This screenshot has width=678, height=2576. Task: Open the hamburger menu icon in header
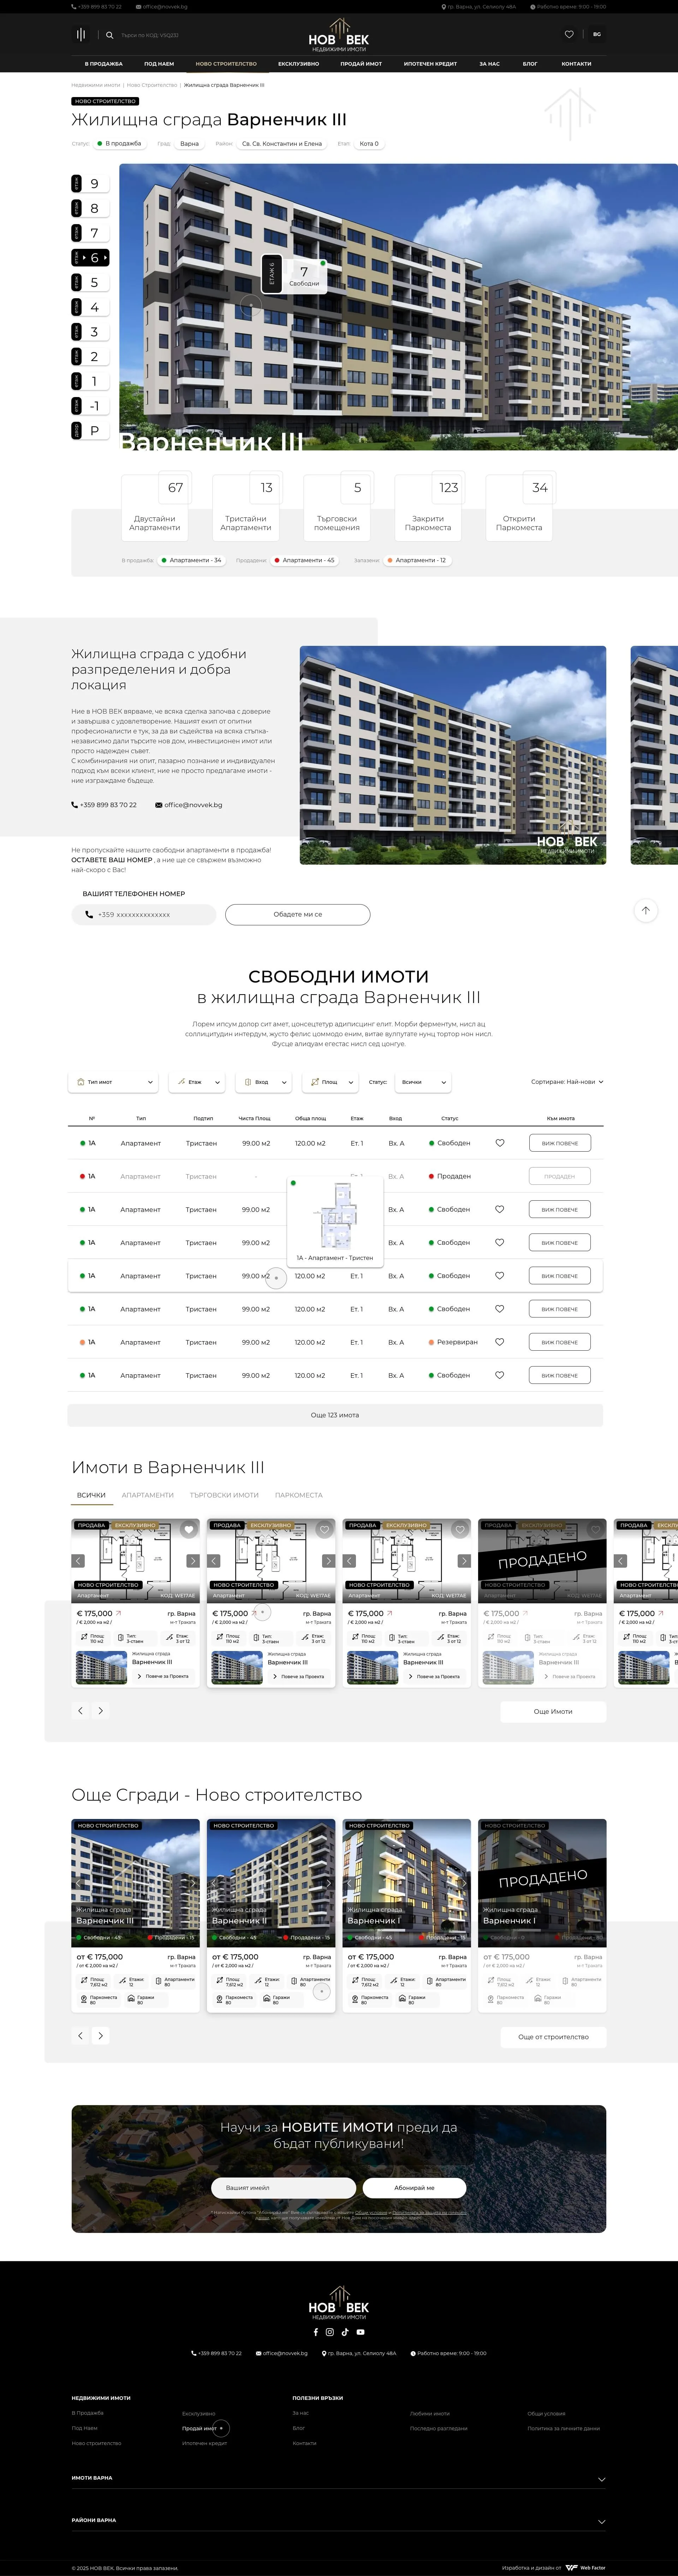(x=81, y=35)
